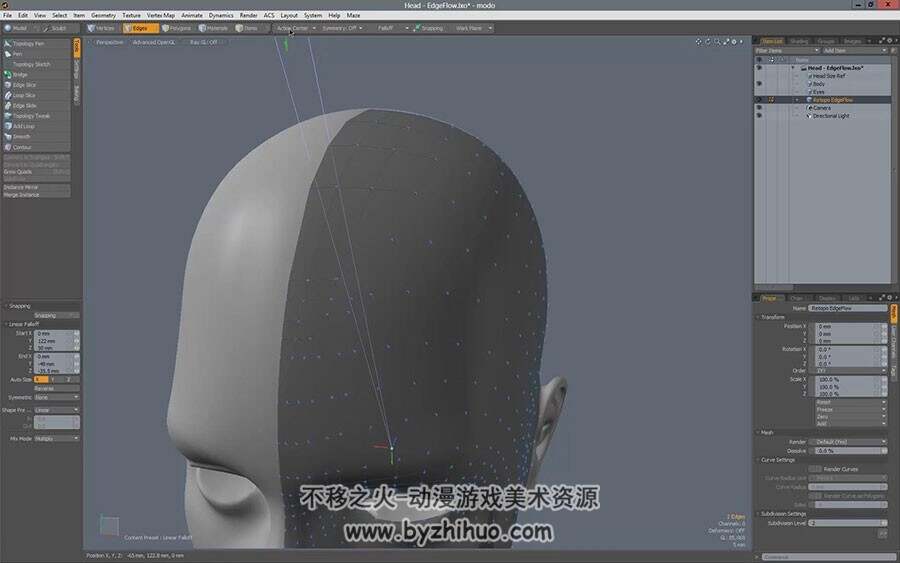Open the Work Plane dropdown

(x=474, y=28)
